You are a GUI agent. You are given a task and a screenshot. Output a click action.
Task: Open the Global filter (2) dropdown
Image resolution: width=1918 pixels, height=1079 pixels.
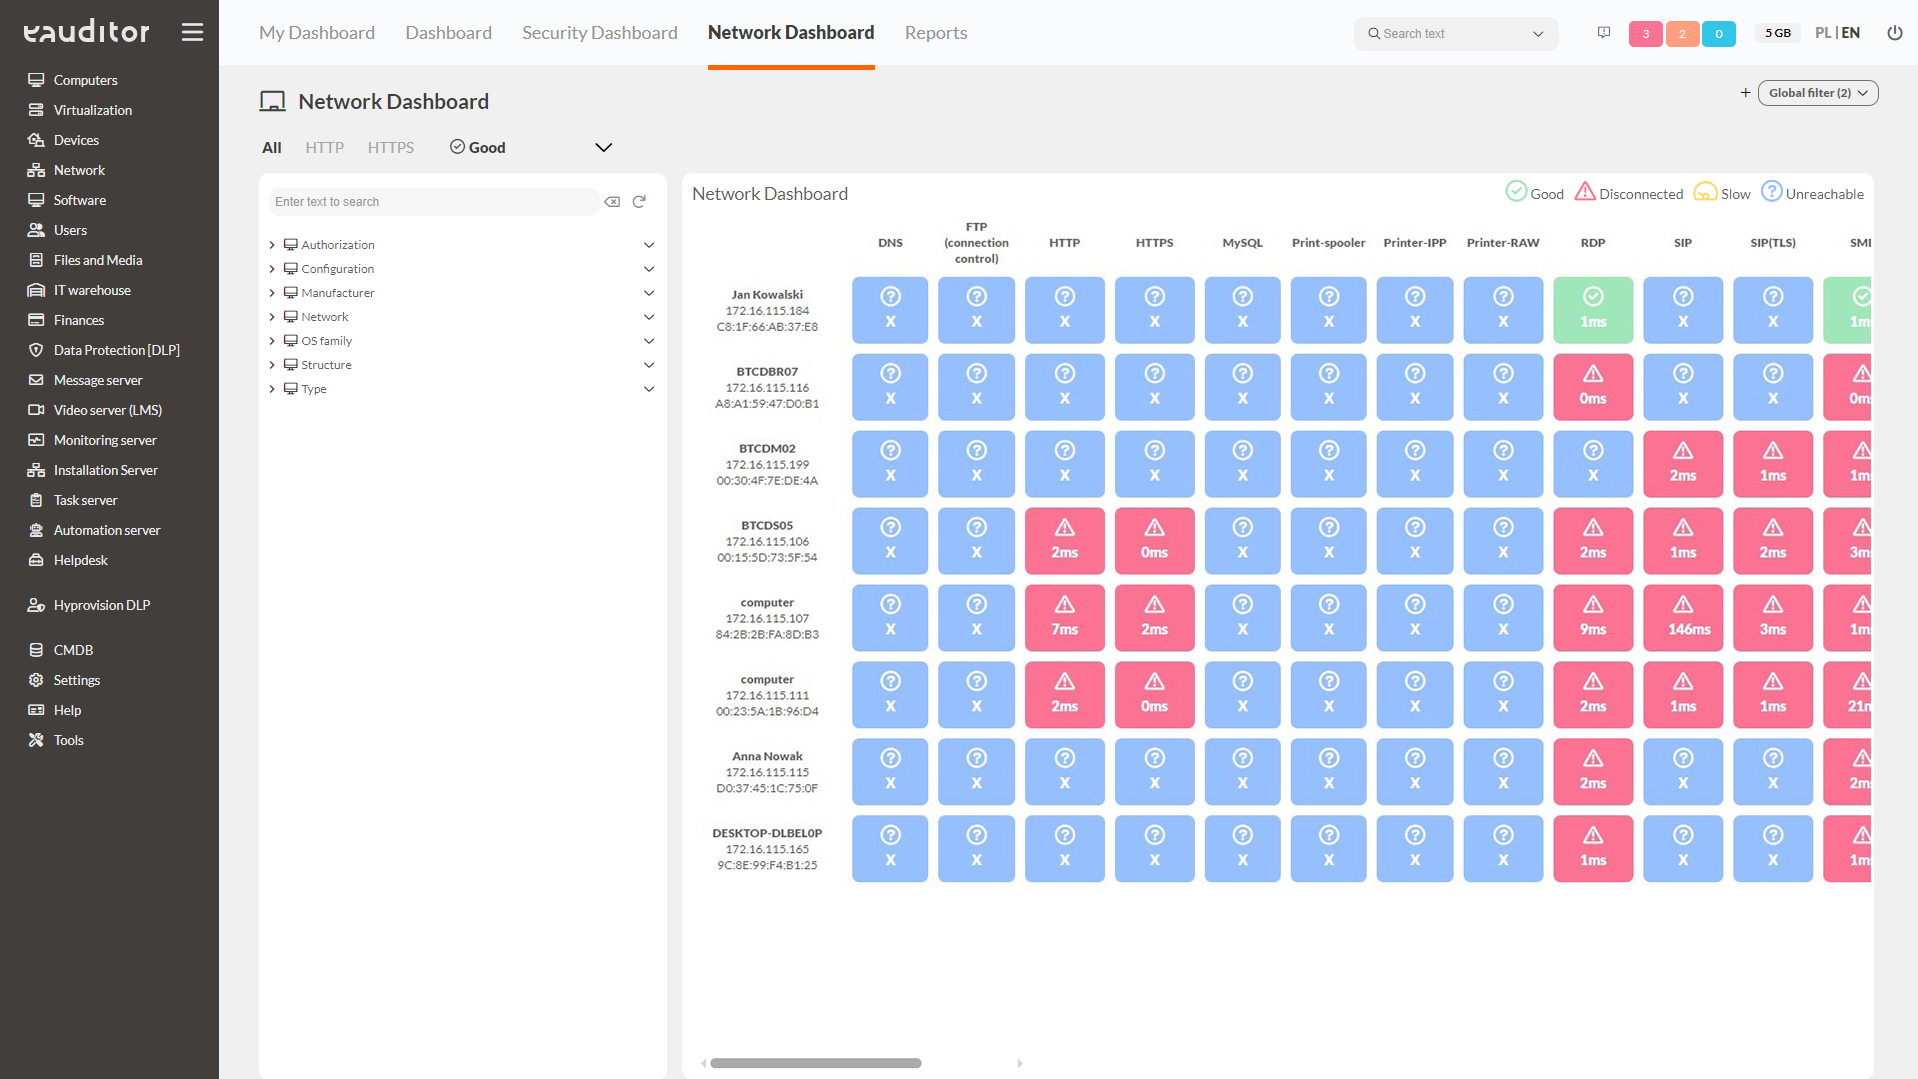[x=1817, y=93]
